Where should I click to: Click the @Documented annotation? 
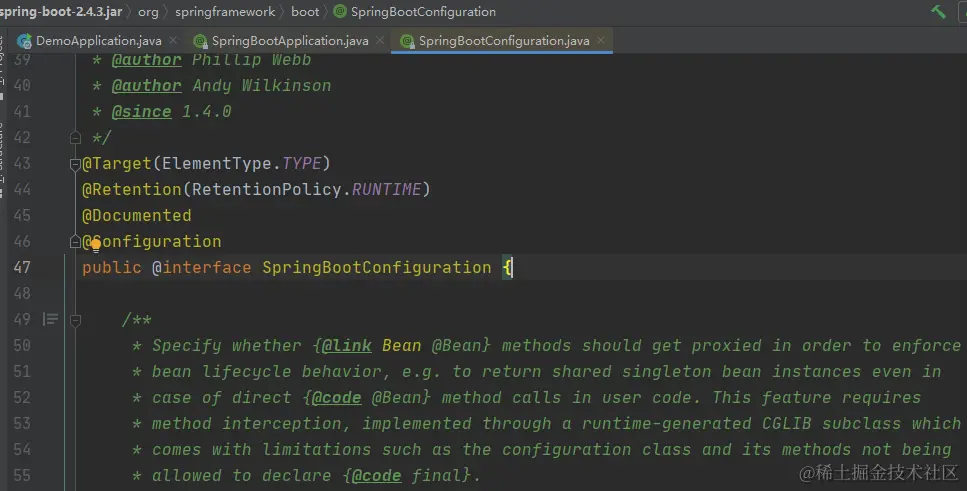coord(137,216)
